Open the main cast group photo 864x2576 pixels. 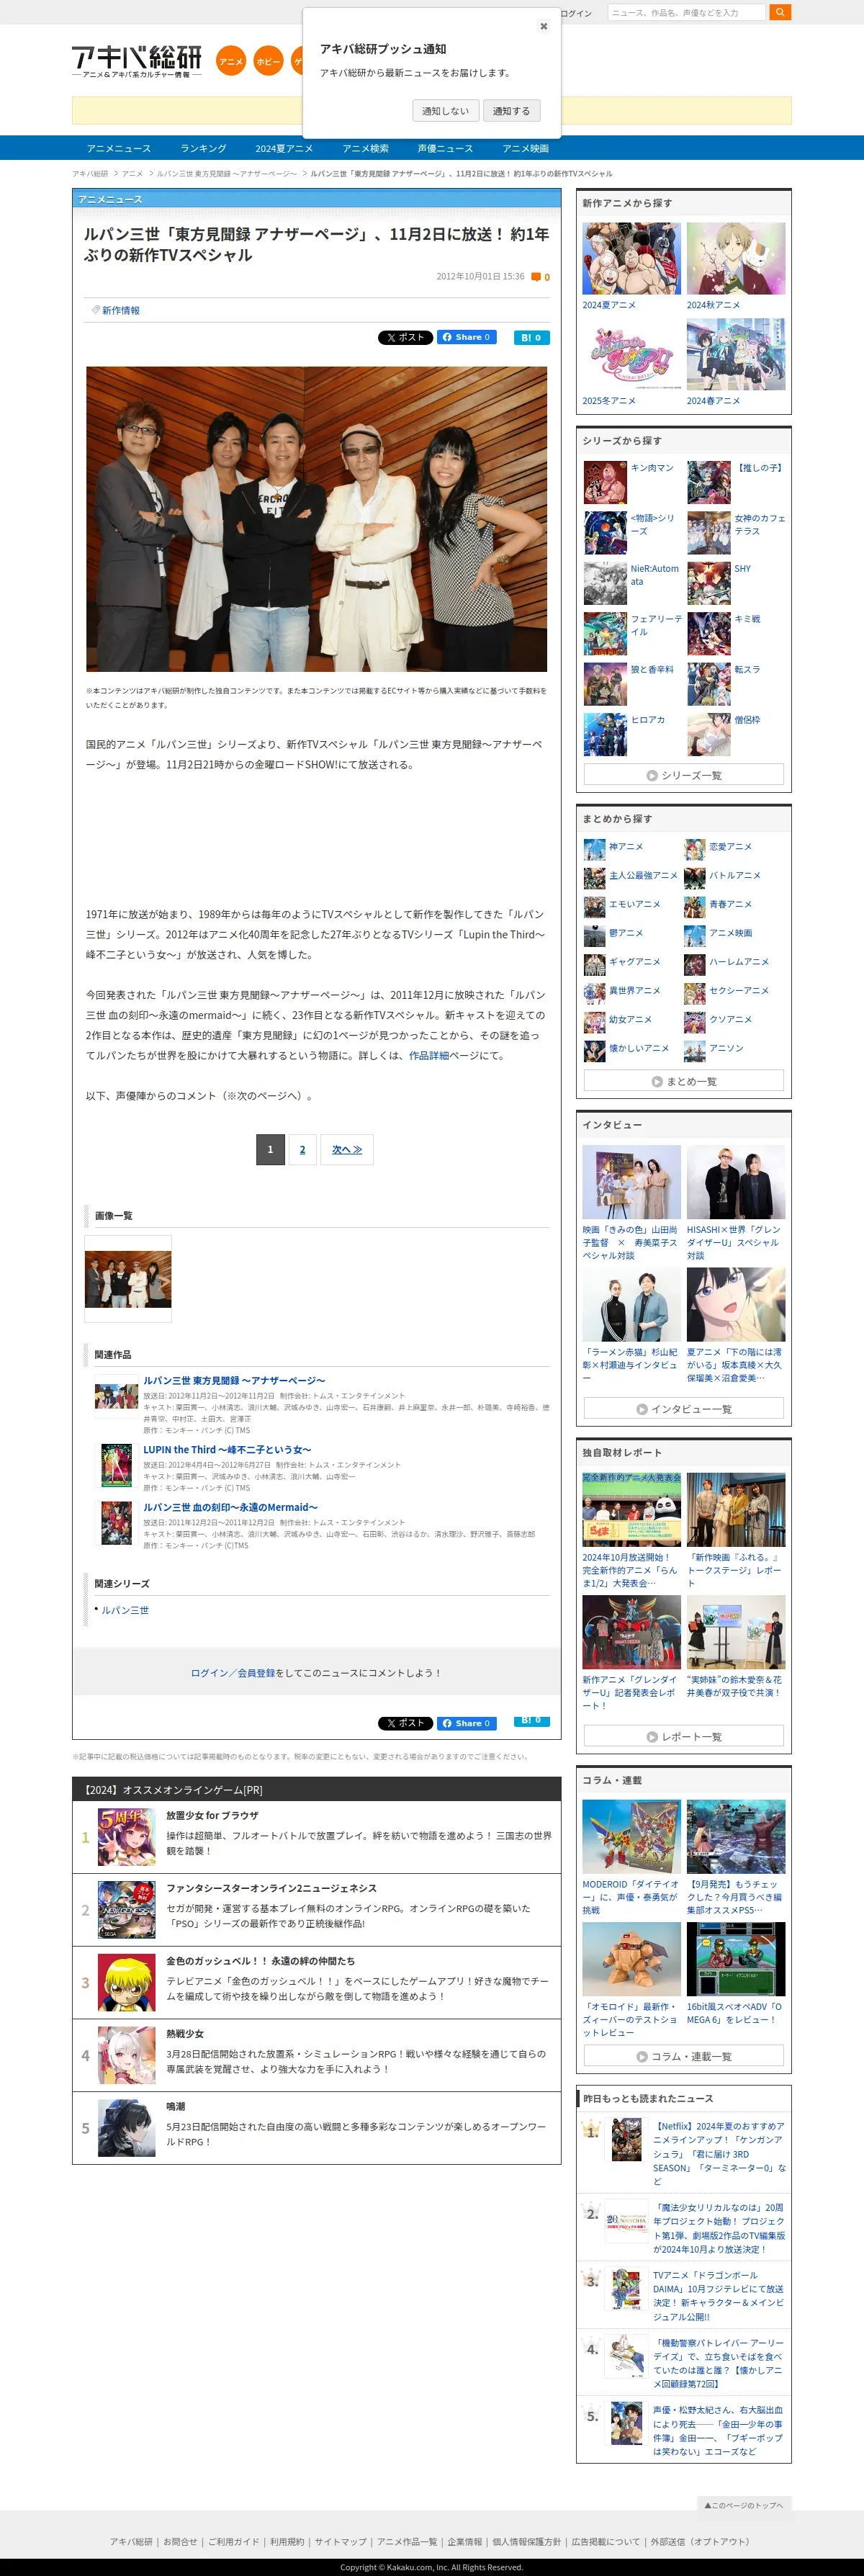point(316,518)
